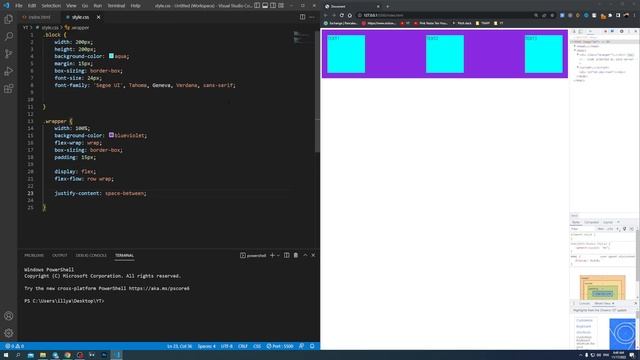Toggle the secondary side bar layout icon
The height and width of the screenshot is (360, 640).
(273, 6)
